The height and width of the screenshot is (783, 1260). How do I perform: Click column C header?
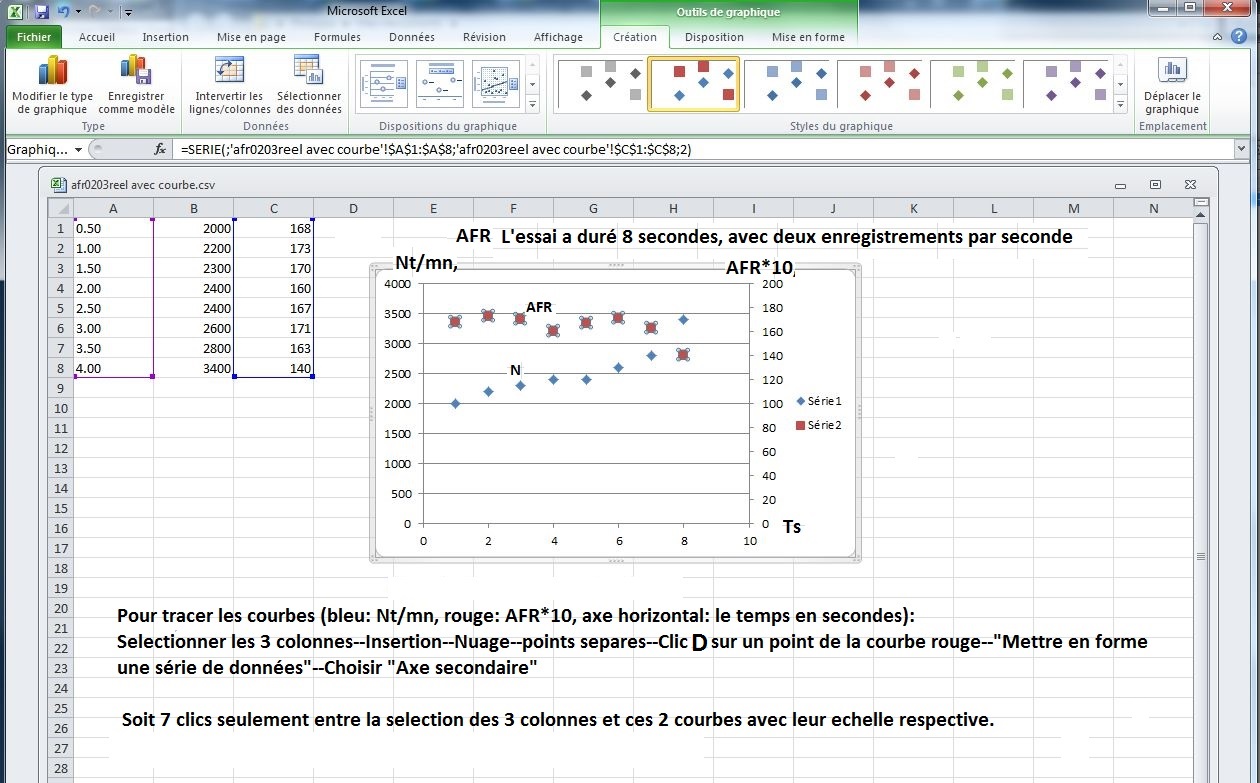point(273,208)
